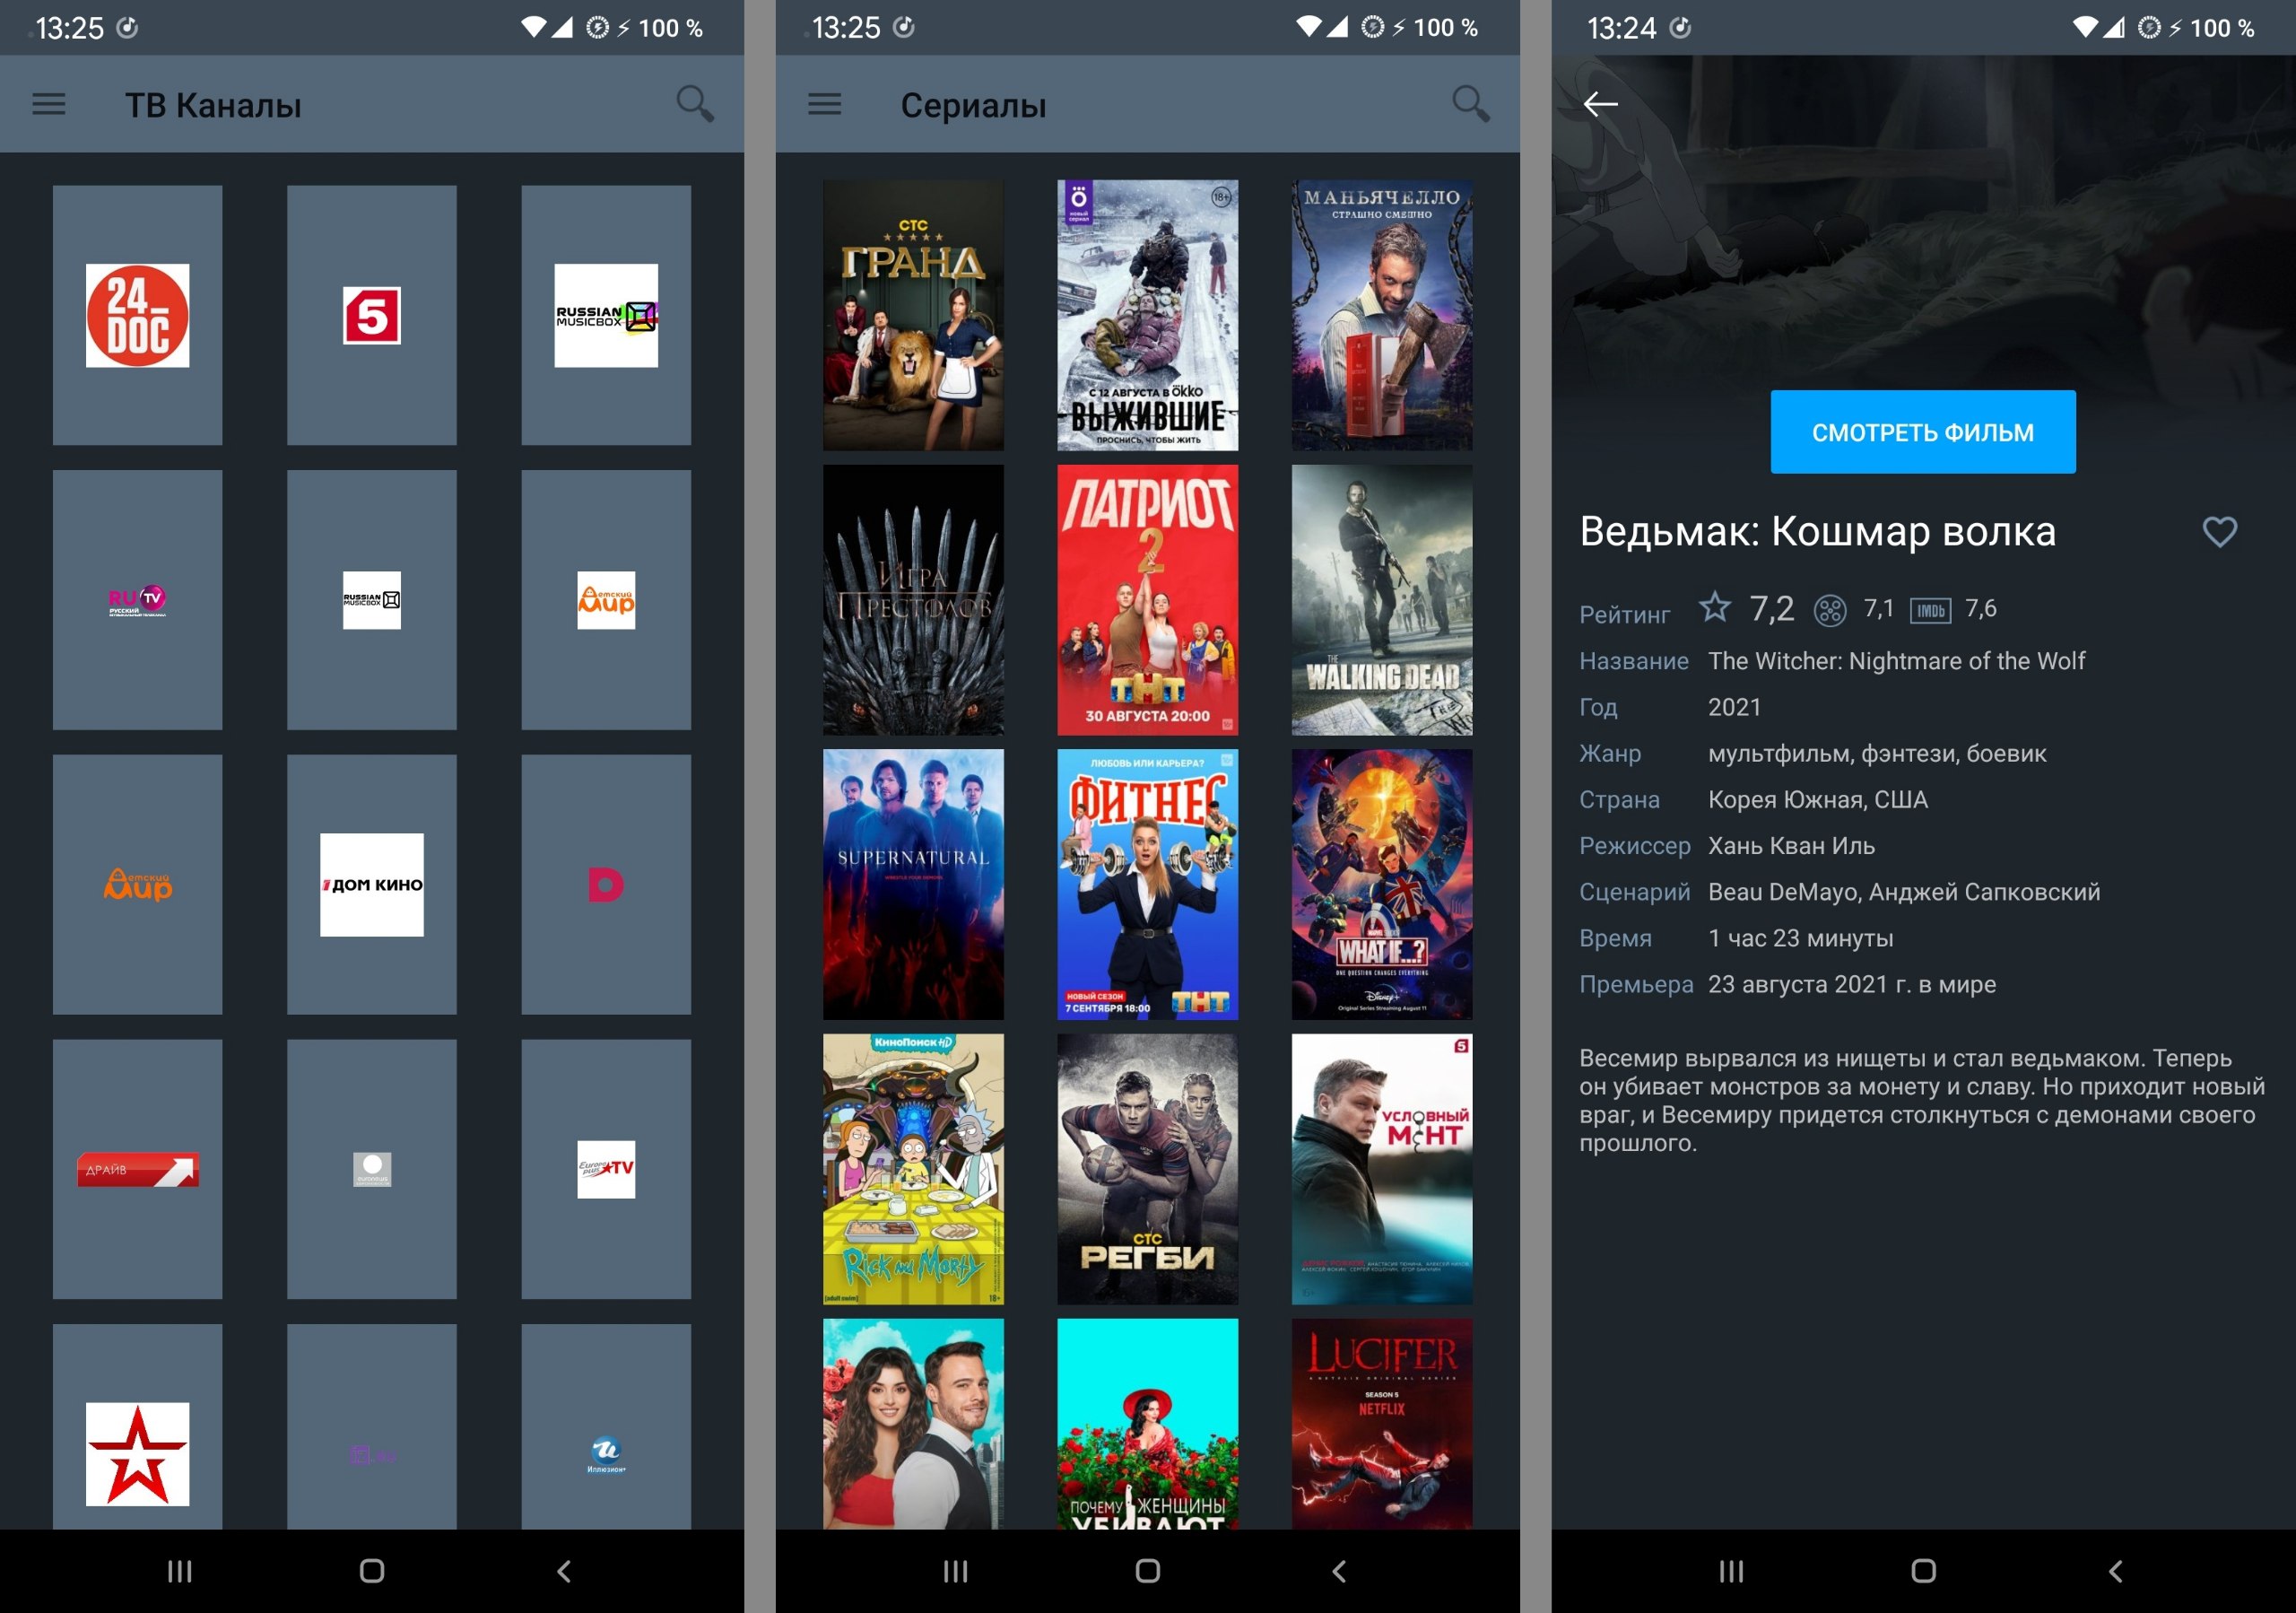This screenshot has width=2296, height=1613.
Task: Open the Регби series poster
Action: point(1147,1169)
